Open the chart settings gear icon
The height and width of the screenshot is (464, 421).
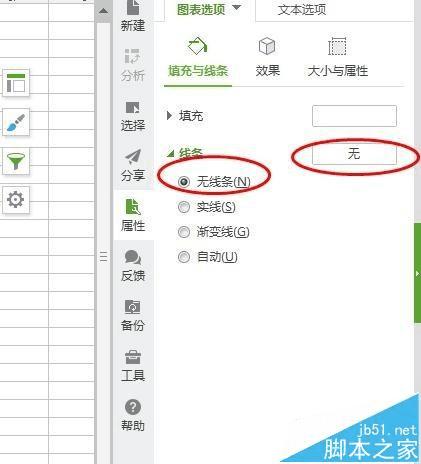tap(16, 200)
